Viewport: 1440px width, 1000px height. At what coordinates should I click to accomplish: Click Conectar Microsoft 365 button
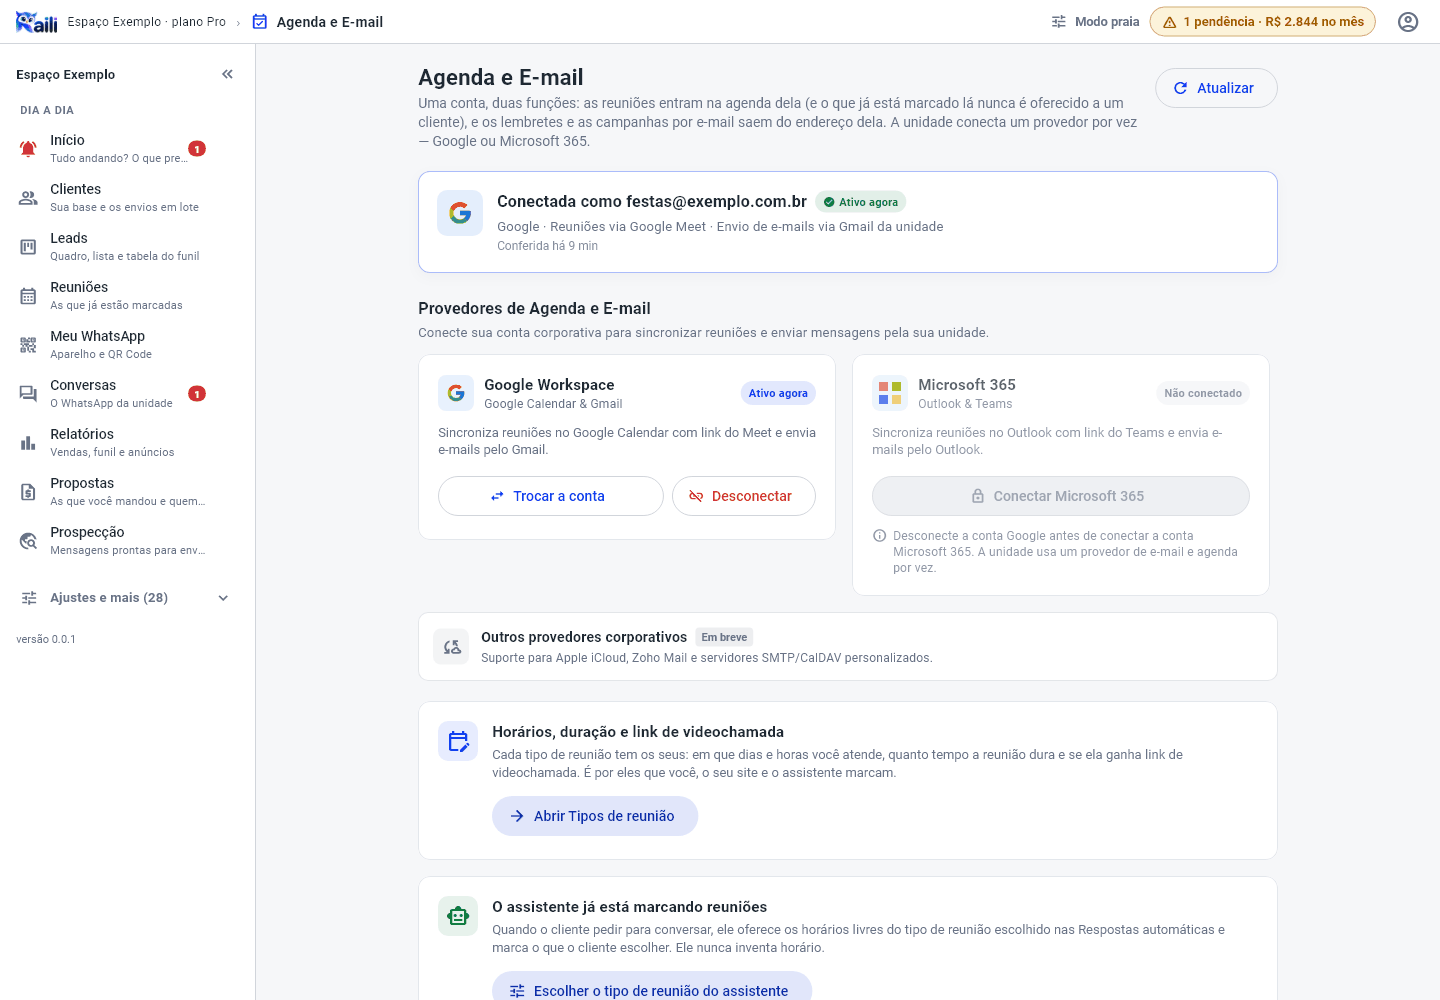pyautogui.click(x=1061, y=496)
